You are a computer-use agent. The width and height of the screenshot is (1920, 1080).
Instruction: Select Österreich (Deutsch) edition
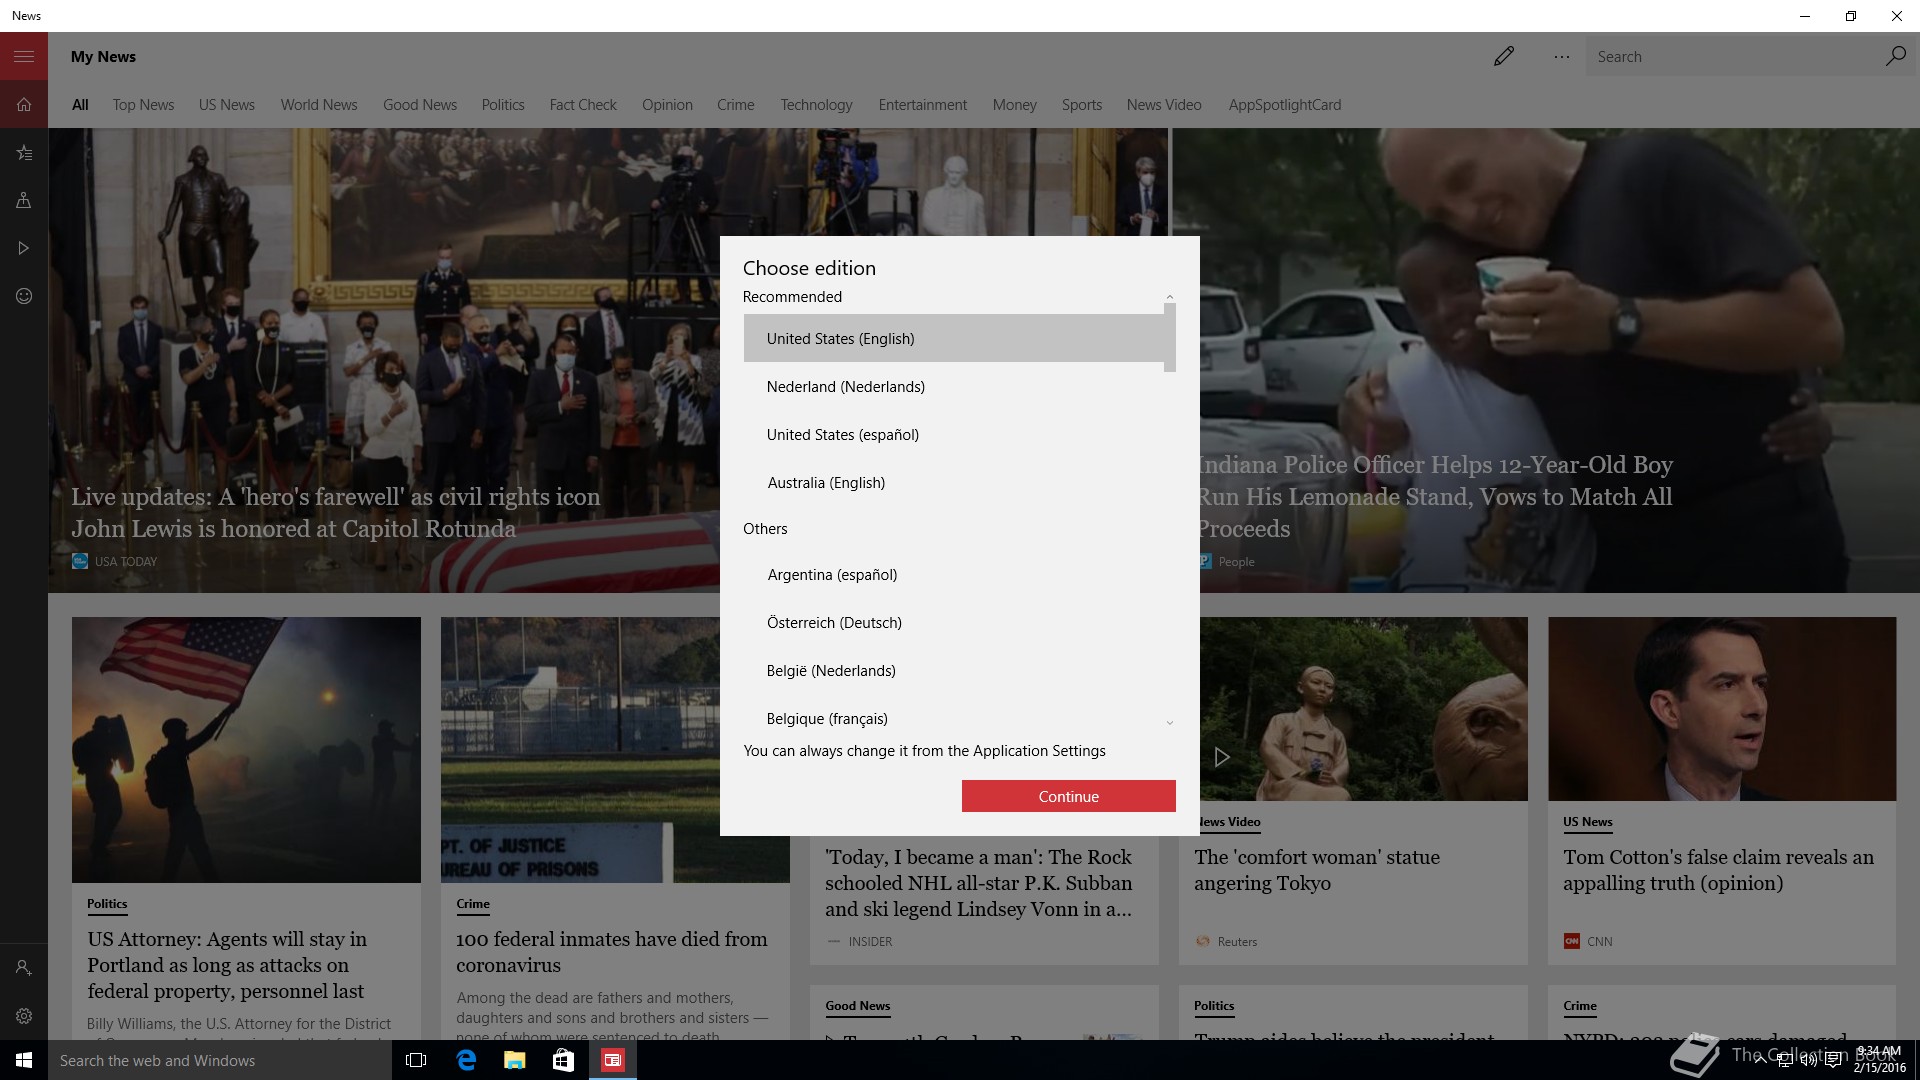click(x=953, y=622)
